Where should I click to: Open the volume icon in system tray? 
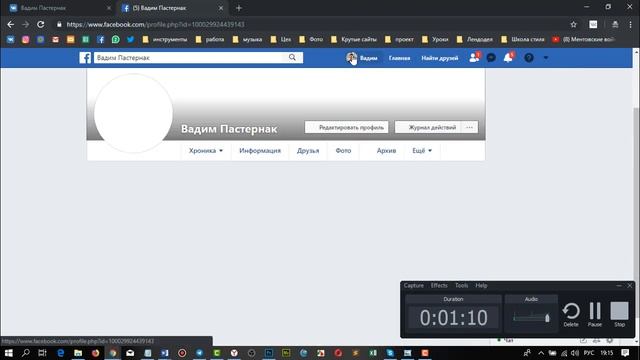(x=575, y=353)
